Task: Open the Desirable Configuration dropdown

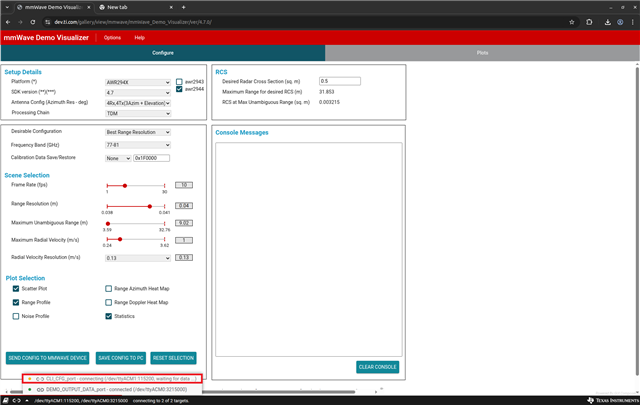Action: click(x=138, y=132)
